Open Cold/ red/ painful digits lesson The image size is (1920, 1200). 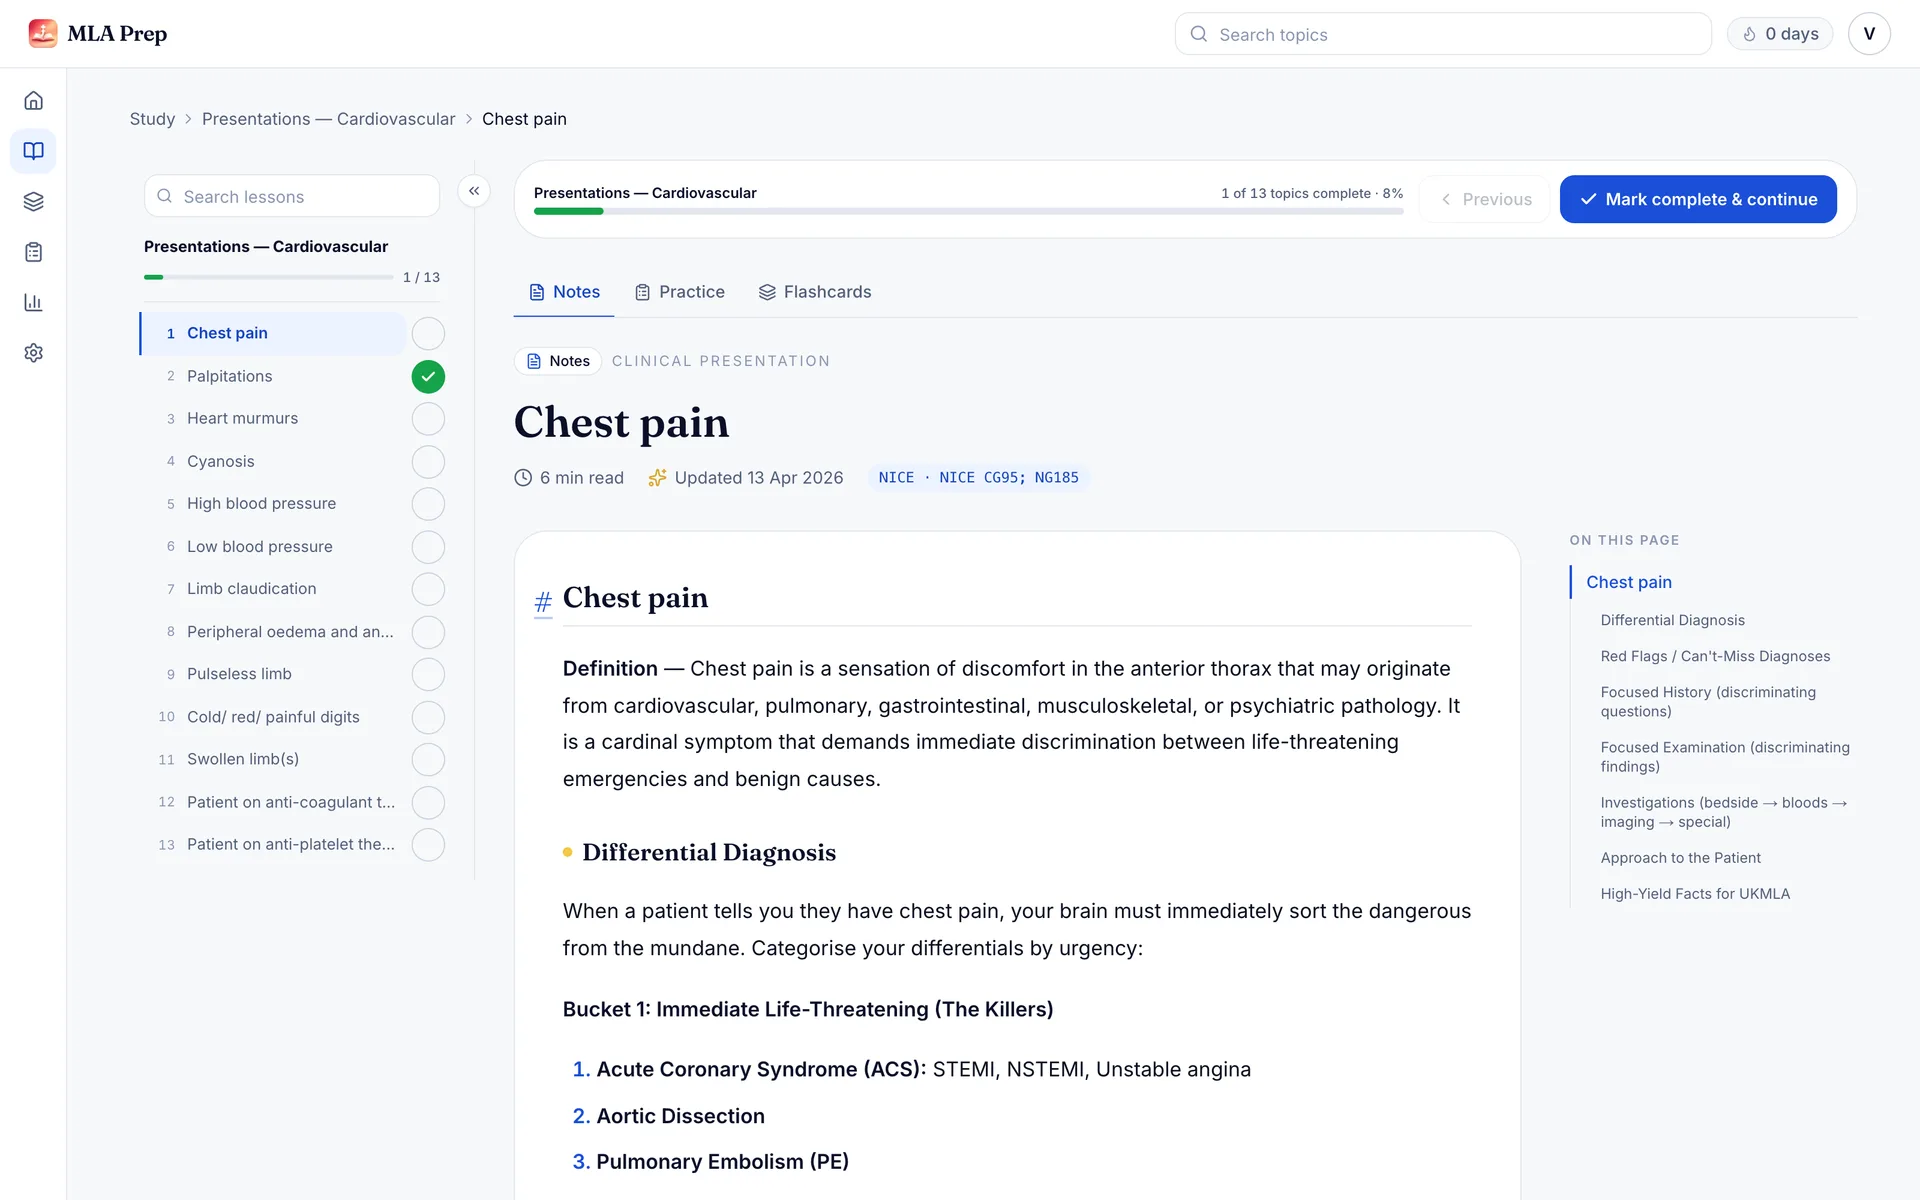273,717
